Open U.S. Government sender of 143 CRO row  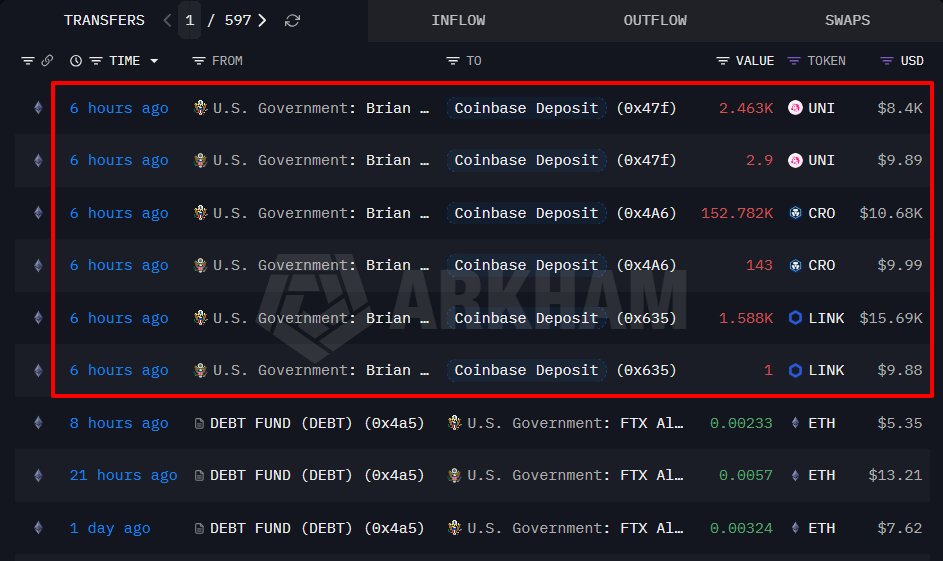point(312,265)
